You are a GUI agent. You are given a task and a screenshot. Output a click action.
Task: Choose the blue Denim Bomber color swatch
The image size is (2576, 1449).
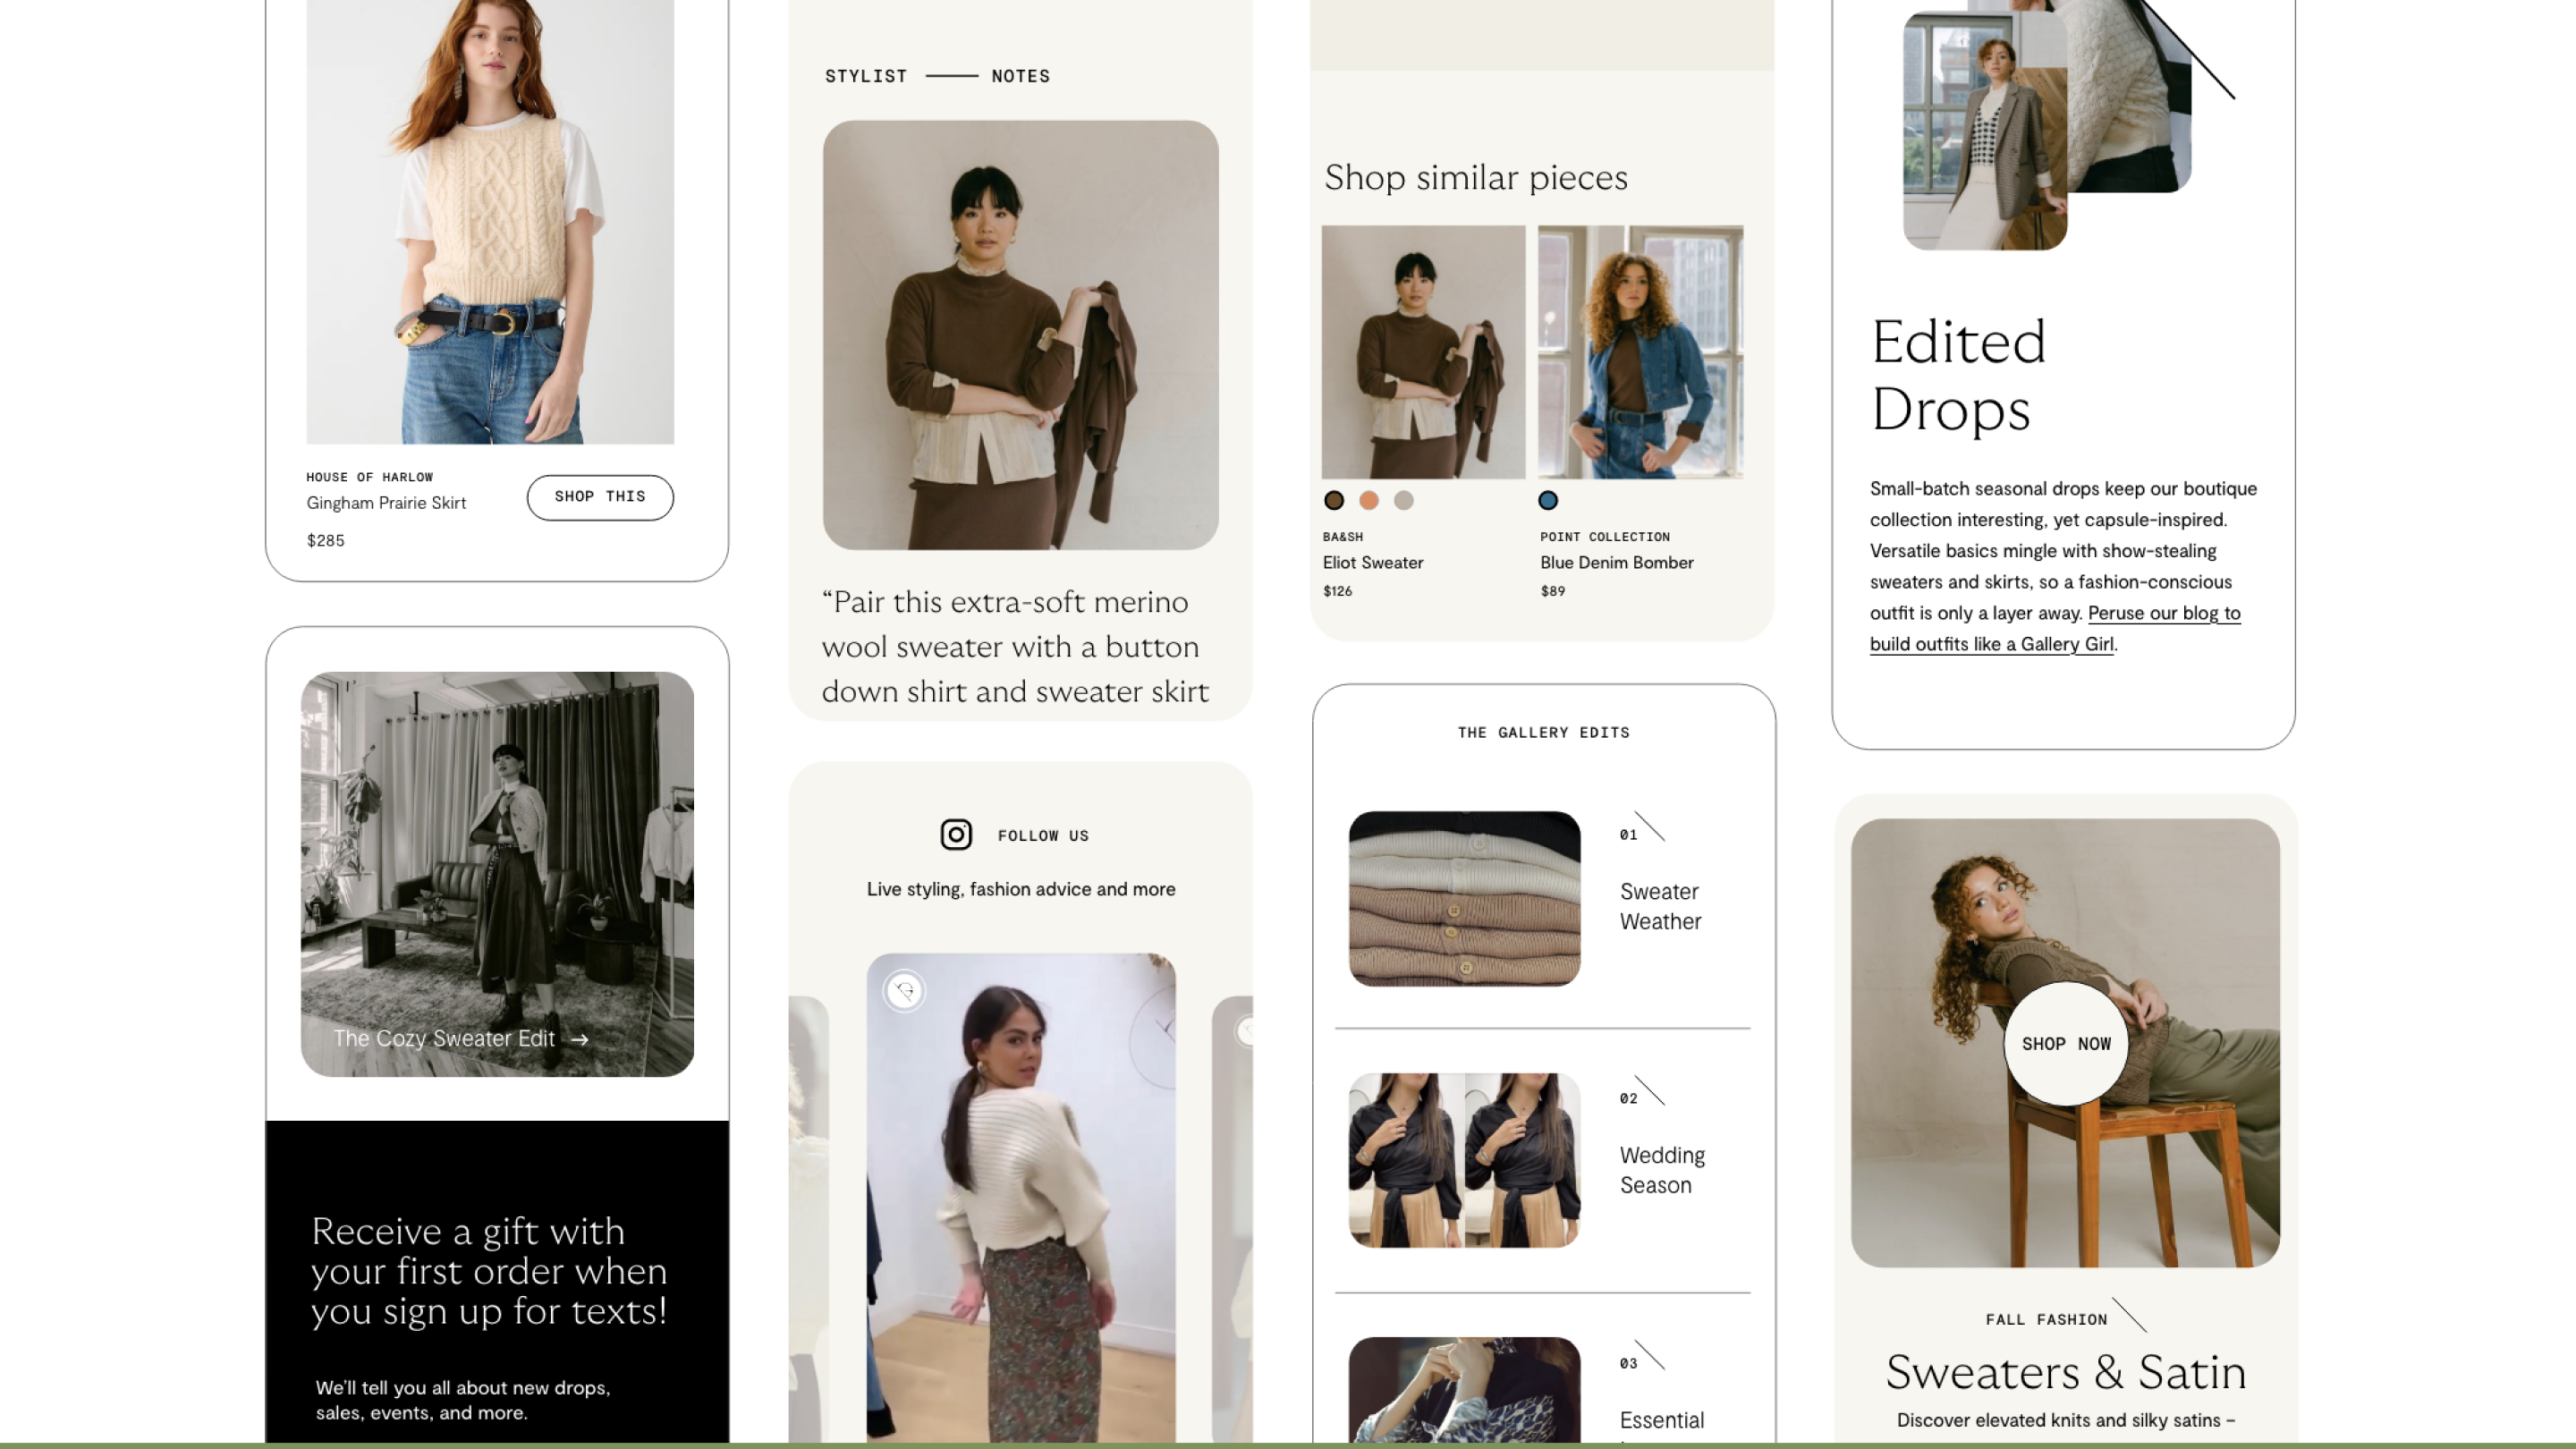click(x=1547, y=500)
